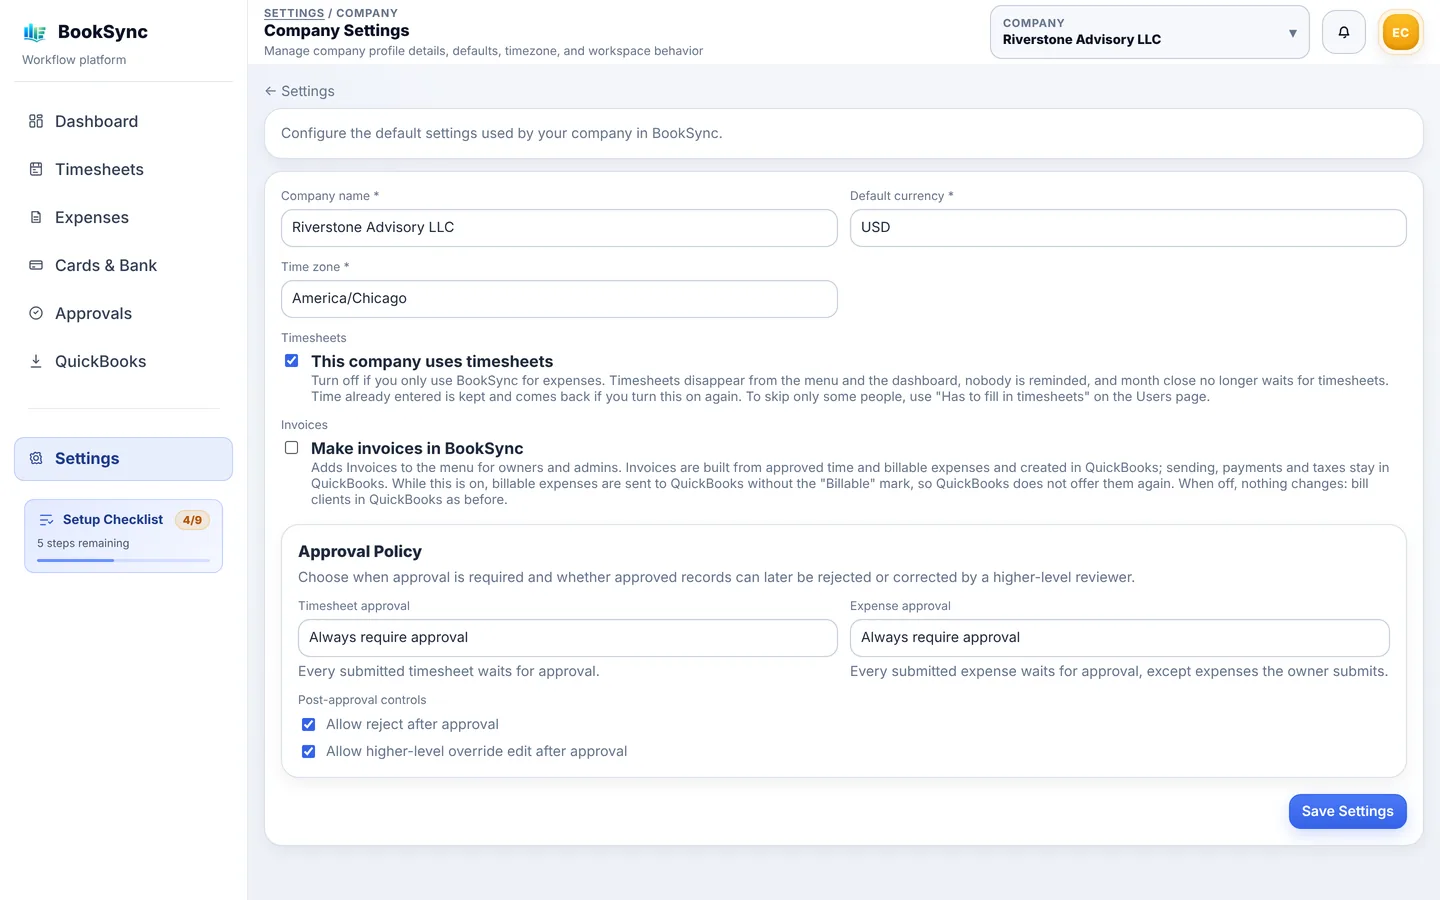Click the QuickBooks download icon
Image resolution: width=1440 pixels, height=900 pixels.
coord(36,361)
